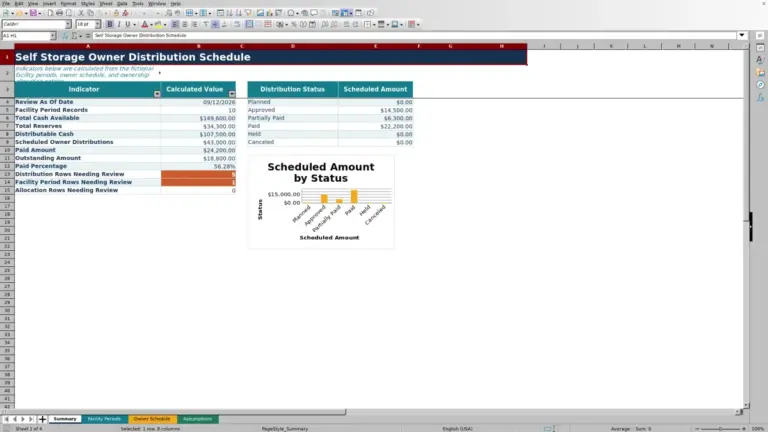
Task: Click the row 10 header
Action: [7, 150]
